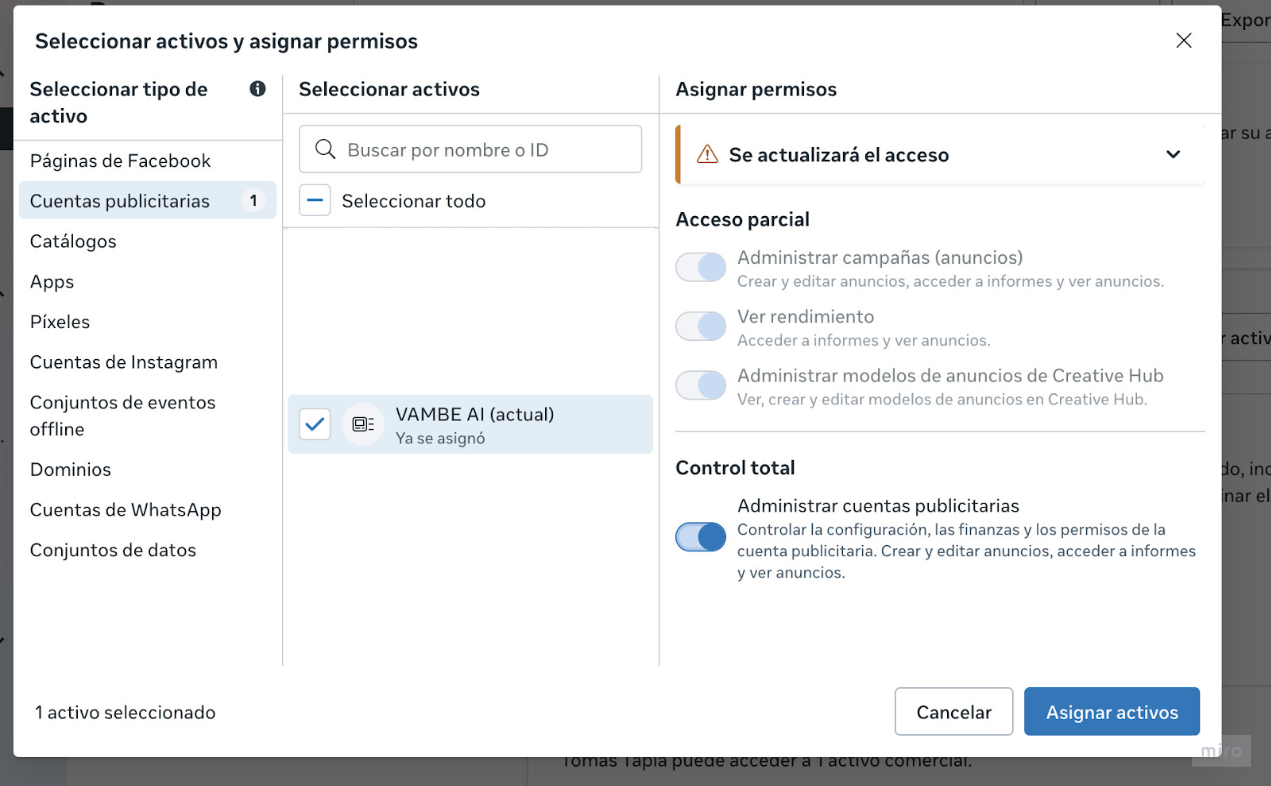Image resolution: width=1271 pixels, height=786 pixels.
Task: Click the VAMBE AI ad account icon
Action: pos(363,424)
